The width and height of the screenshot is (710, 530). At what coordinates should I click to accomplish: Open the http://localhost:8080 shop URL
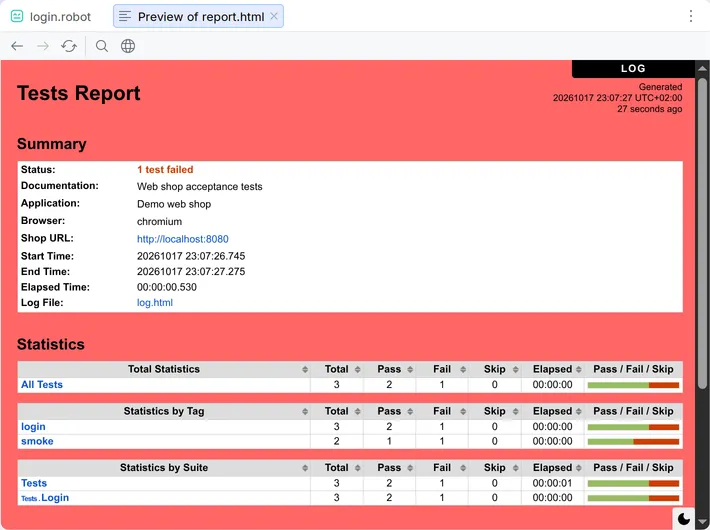tap(182, 239)
